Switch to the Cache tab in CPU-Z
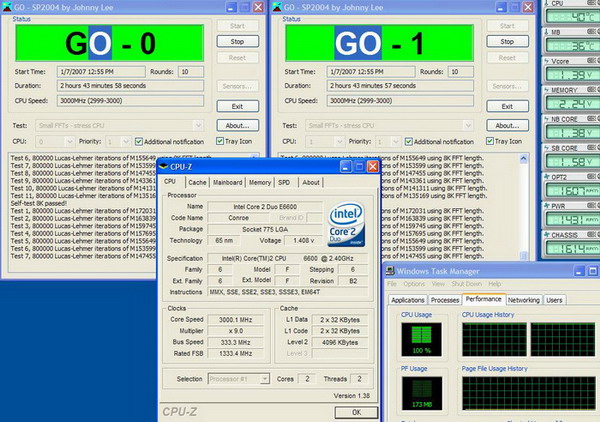Screen dimensions: 600x422 pyautogui.click(x=197, y=182)
